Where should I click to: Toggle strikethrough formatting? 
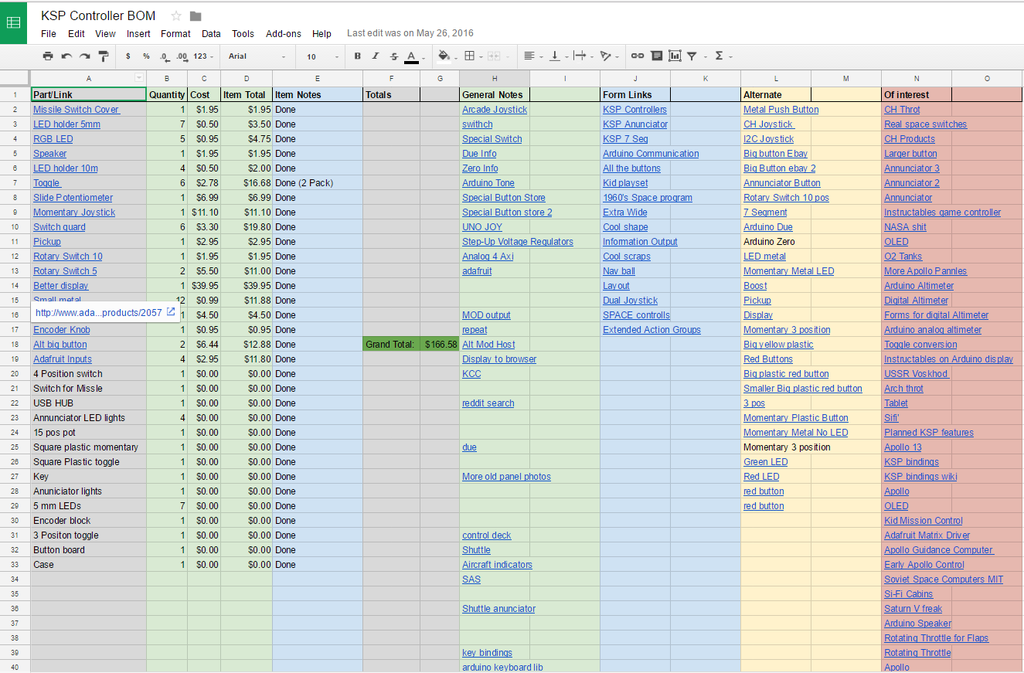[393, 56]
